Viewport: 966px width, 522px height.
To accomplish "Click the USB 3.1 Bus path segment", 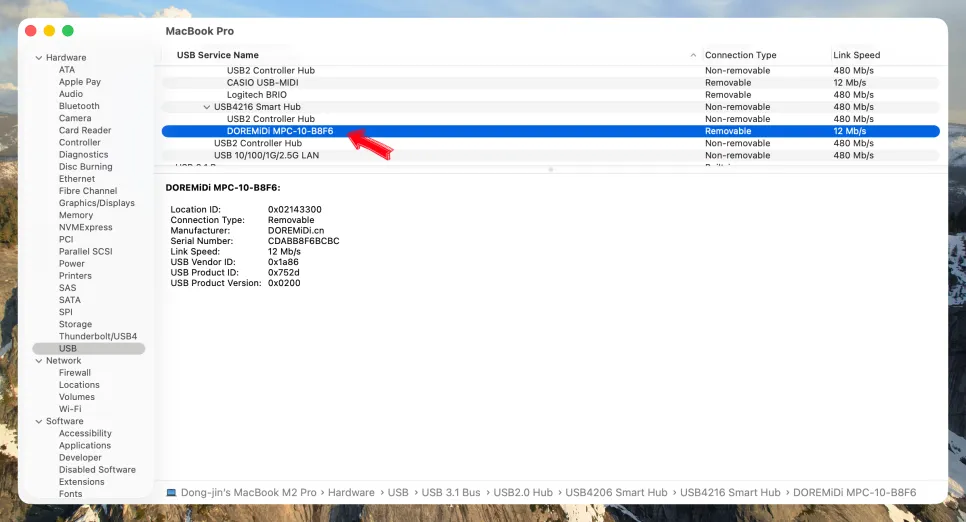I will (451, 493).
